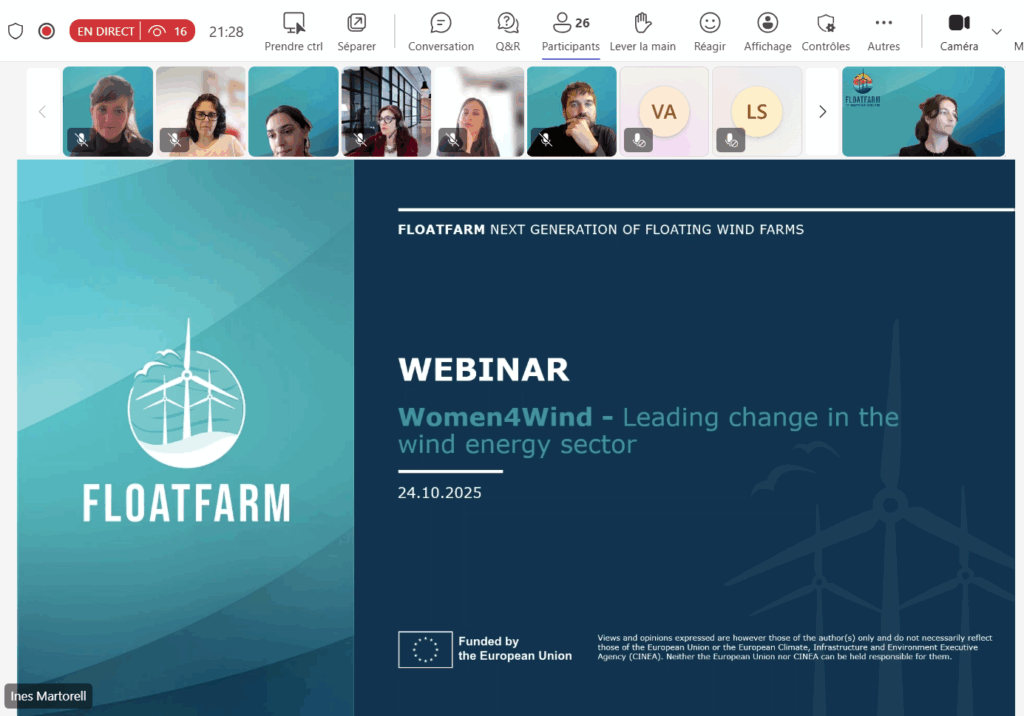The image size is (1024, 716).
Task: Click the EN DIRECT live badge
Action: click(105, 31)
